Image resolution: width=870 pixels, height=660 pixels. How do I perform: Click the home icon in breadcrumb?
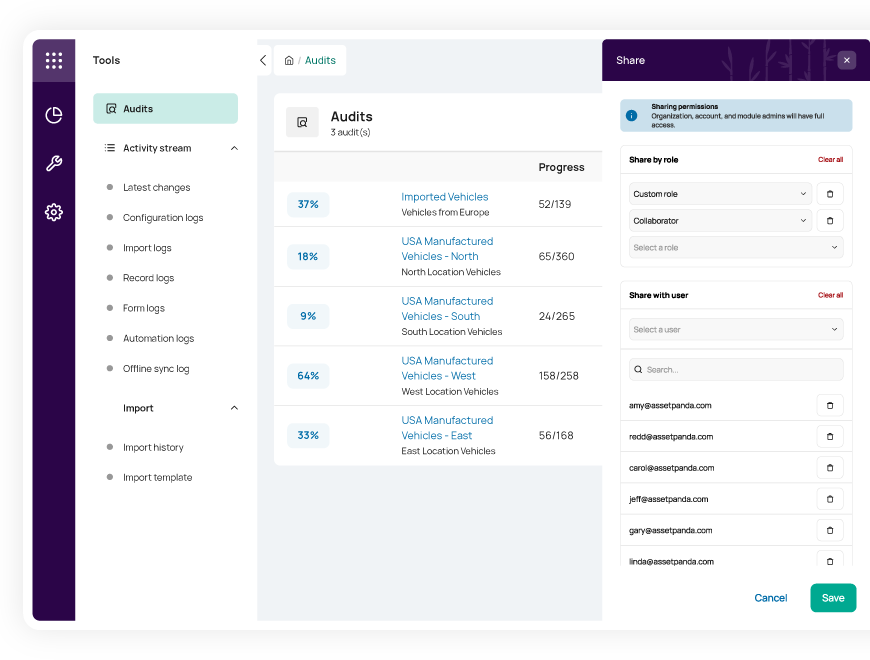pos(289,60)
